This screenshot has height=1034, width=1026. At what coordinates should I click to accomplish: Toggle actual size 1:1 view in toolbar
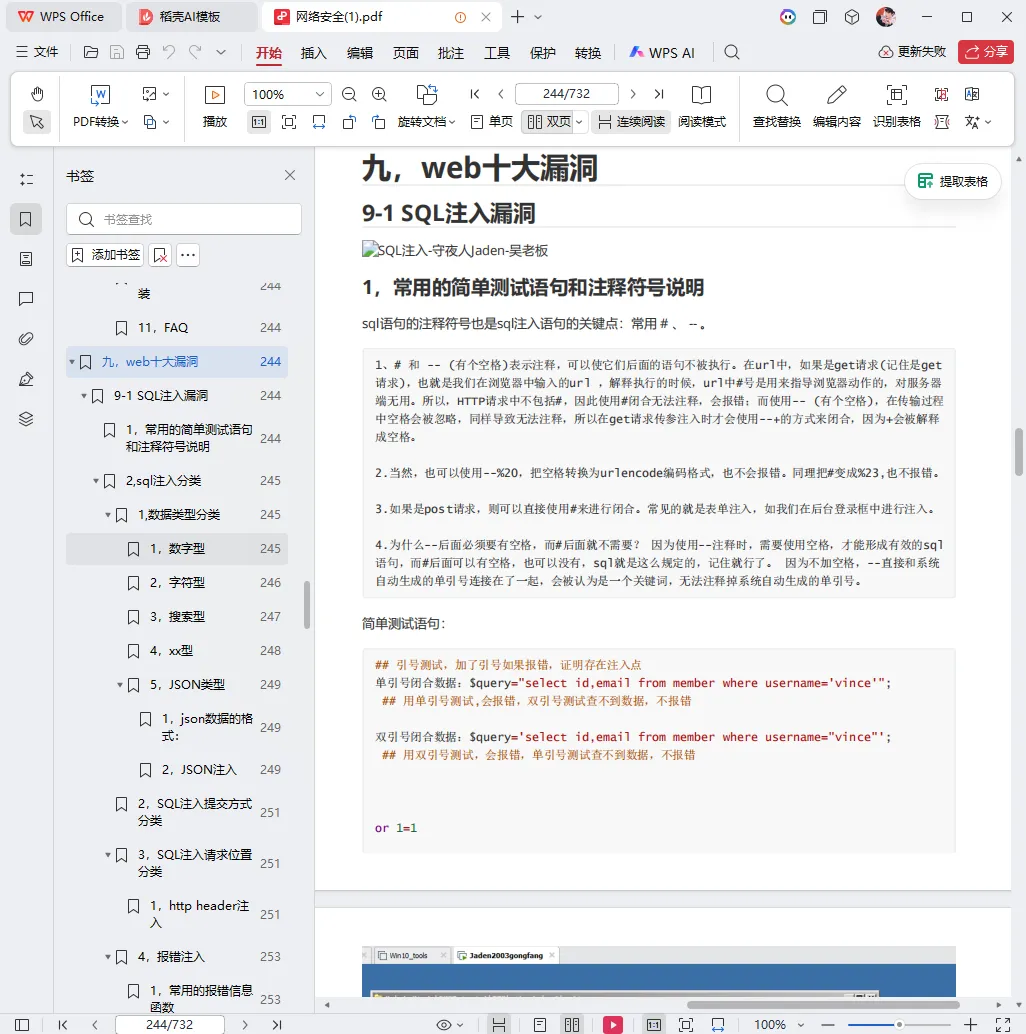259,122
